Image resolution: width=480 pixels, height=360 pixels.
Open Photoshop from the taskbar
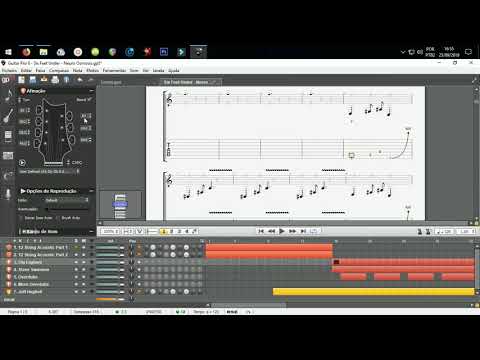(x=164, y=52)
